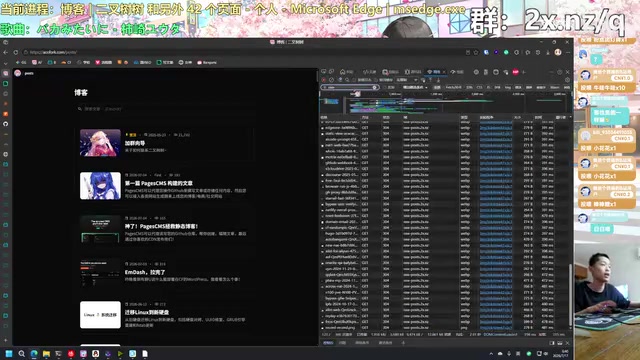Click the site avatar logo at page top

(x=18, y=73)
